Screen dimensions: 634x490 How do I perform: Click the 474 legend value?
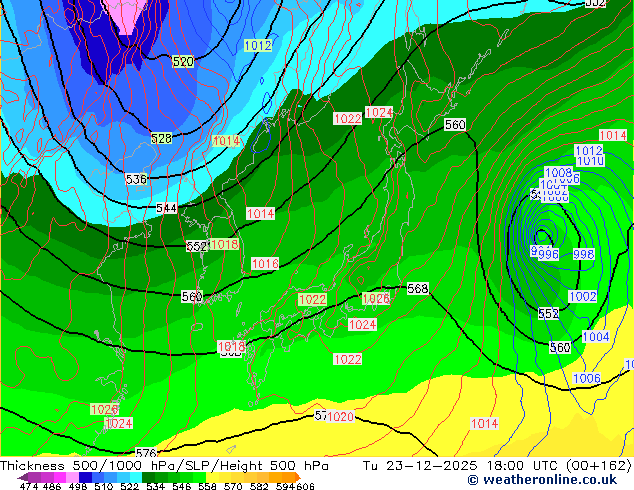(x=29, y=486)
